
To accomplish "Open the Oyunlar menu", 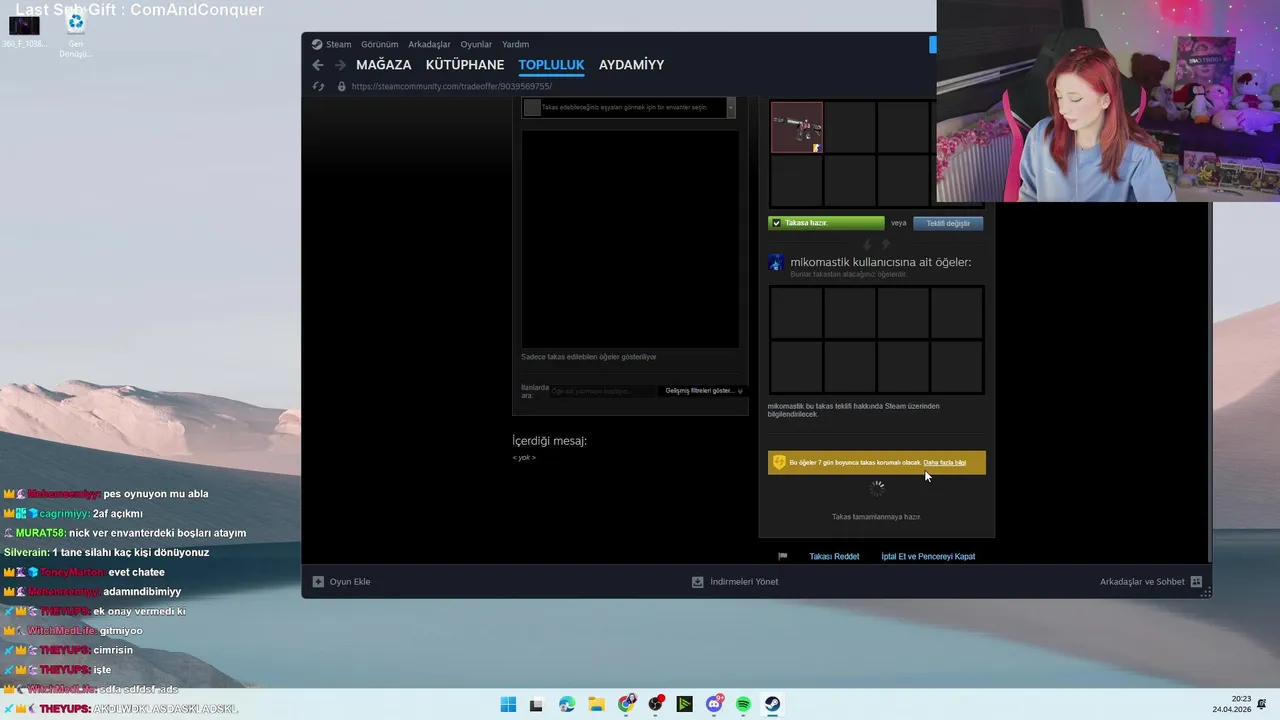I will 476,44.
